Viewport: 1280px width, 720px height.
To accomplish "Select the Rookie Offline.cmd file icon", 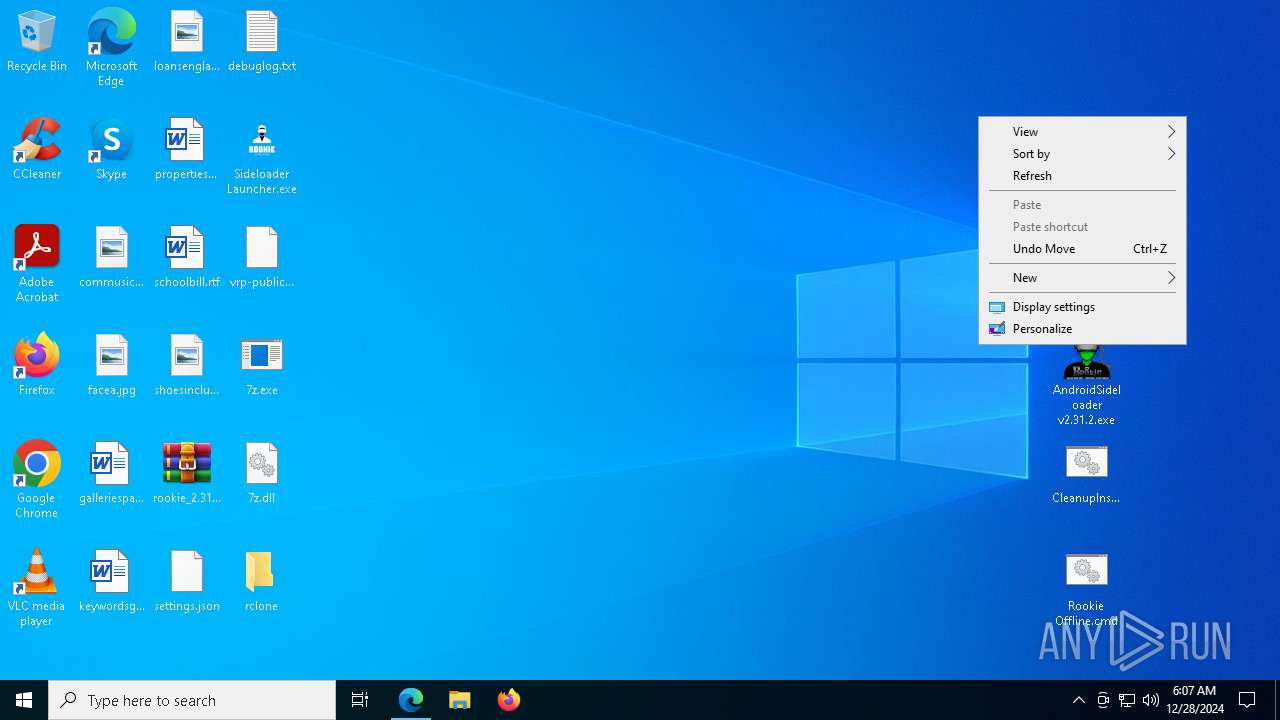I will 1087,590.
